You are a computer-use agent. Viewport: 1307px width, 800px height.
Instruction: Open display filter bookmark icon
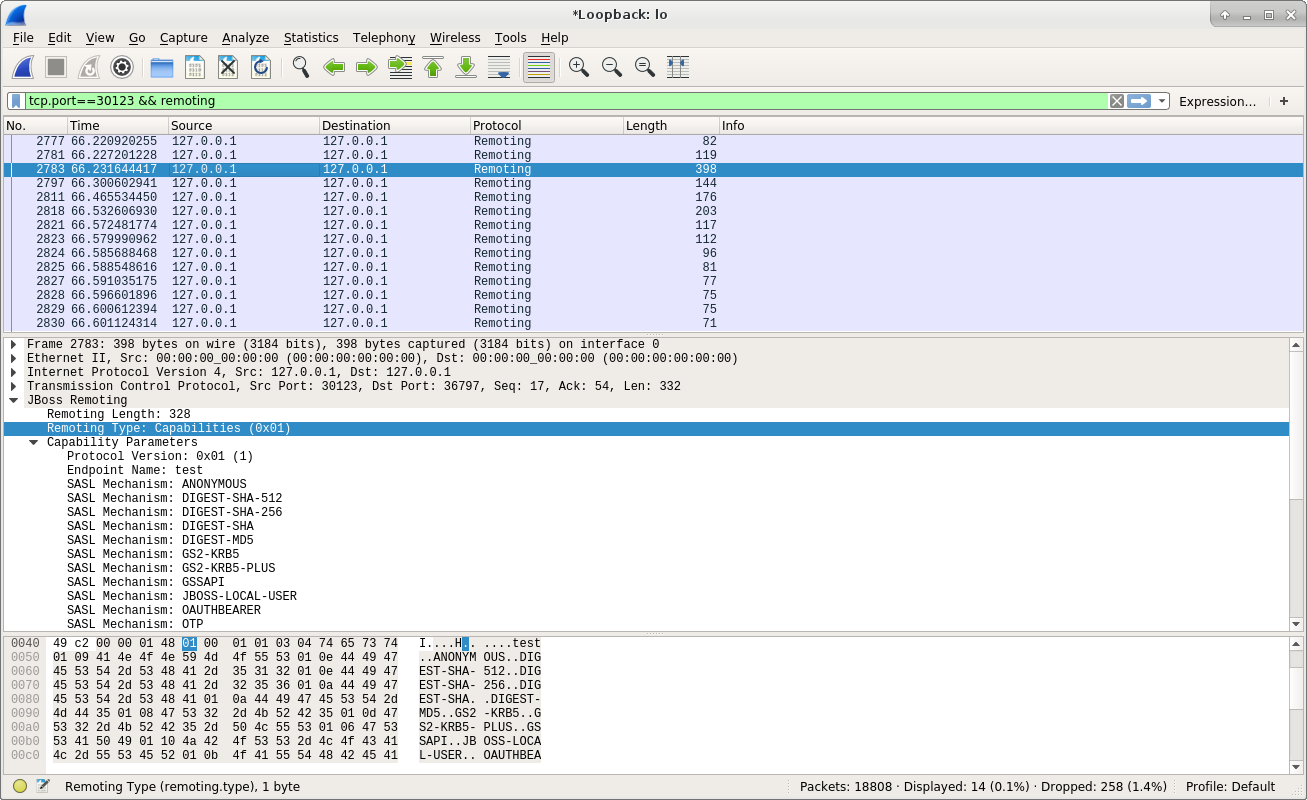16,101
